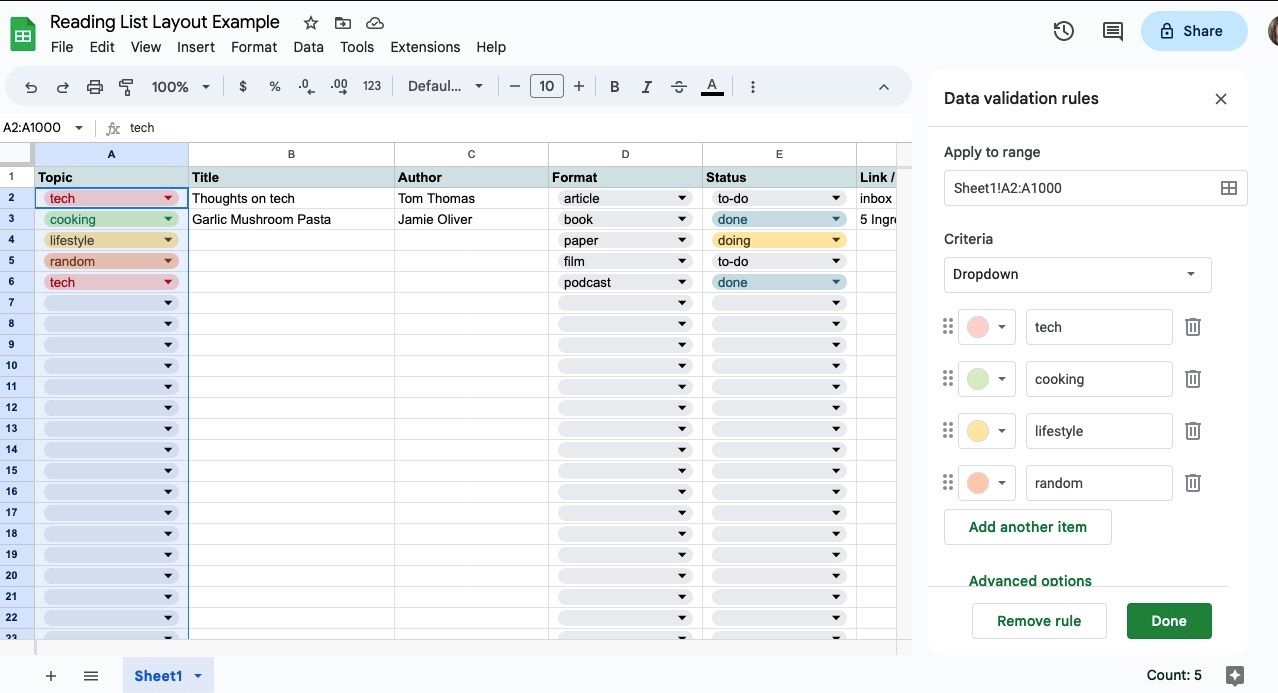Delete the lifestyle dropdown item
Screen dimensions: 1278x693
click(1193, 431)
